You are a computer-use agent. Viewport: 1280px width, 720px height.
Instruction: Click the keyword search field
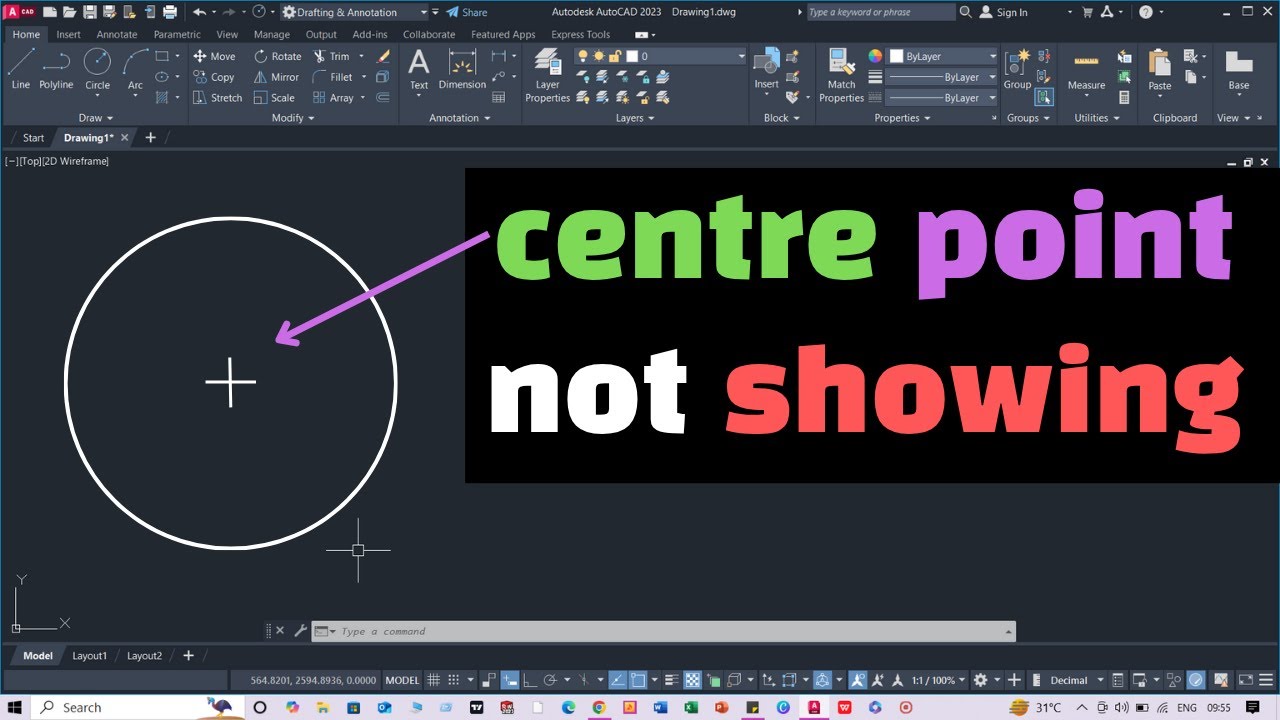880,12
